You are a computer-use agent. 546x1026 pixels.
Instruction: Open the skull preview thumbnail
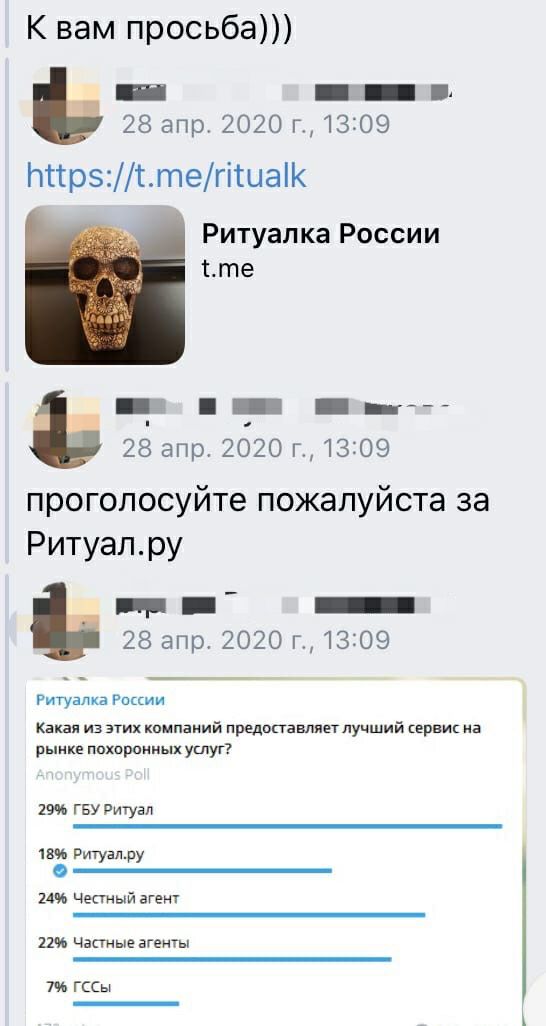click(105, 285)
